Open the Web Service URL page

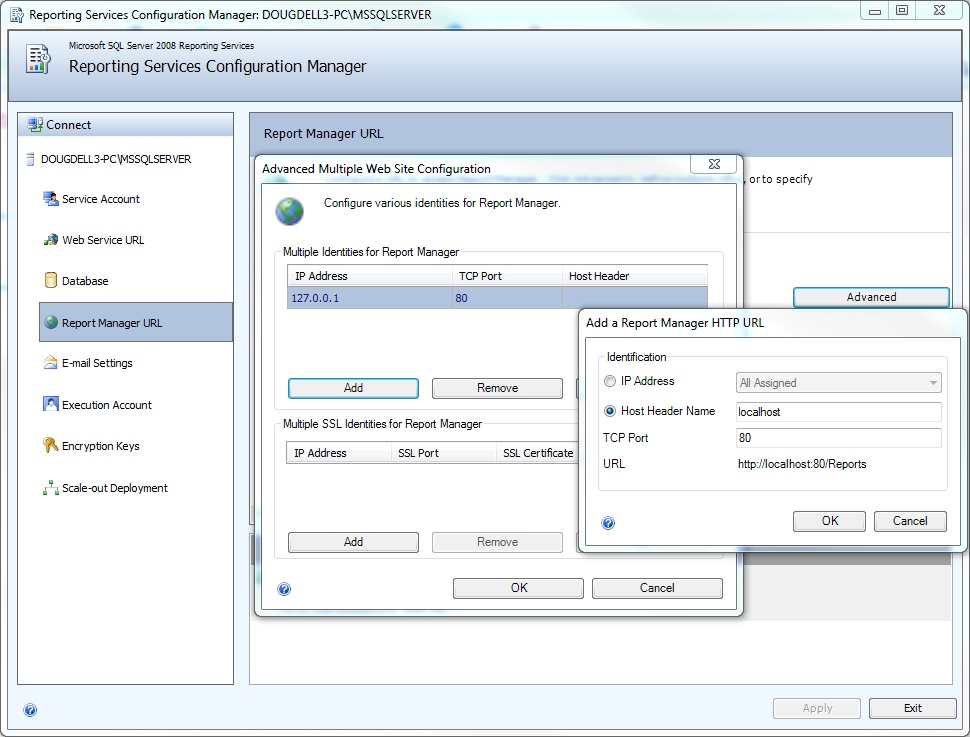[x=103, y=240]
